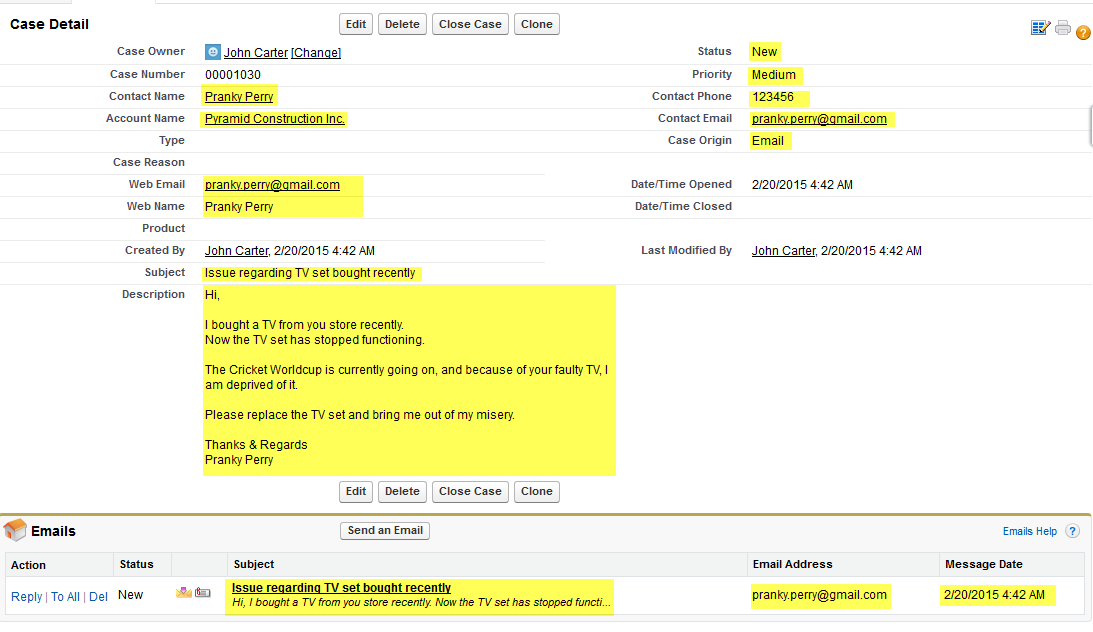Click To All in the email row
The height and width of the screenshot is (632, 1093).
[x=65, y=597]
